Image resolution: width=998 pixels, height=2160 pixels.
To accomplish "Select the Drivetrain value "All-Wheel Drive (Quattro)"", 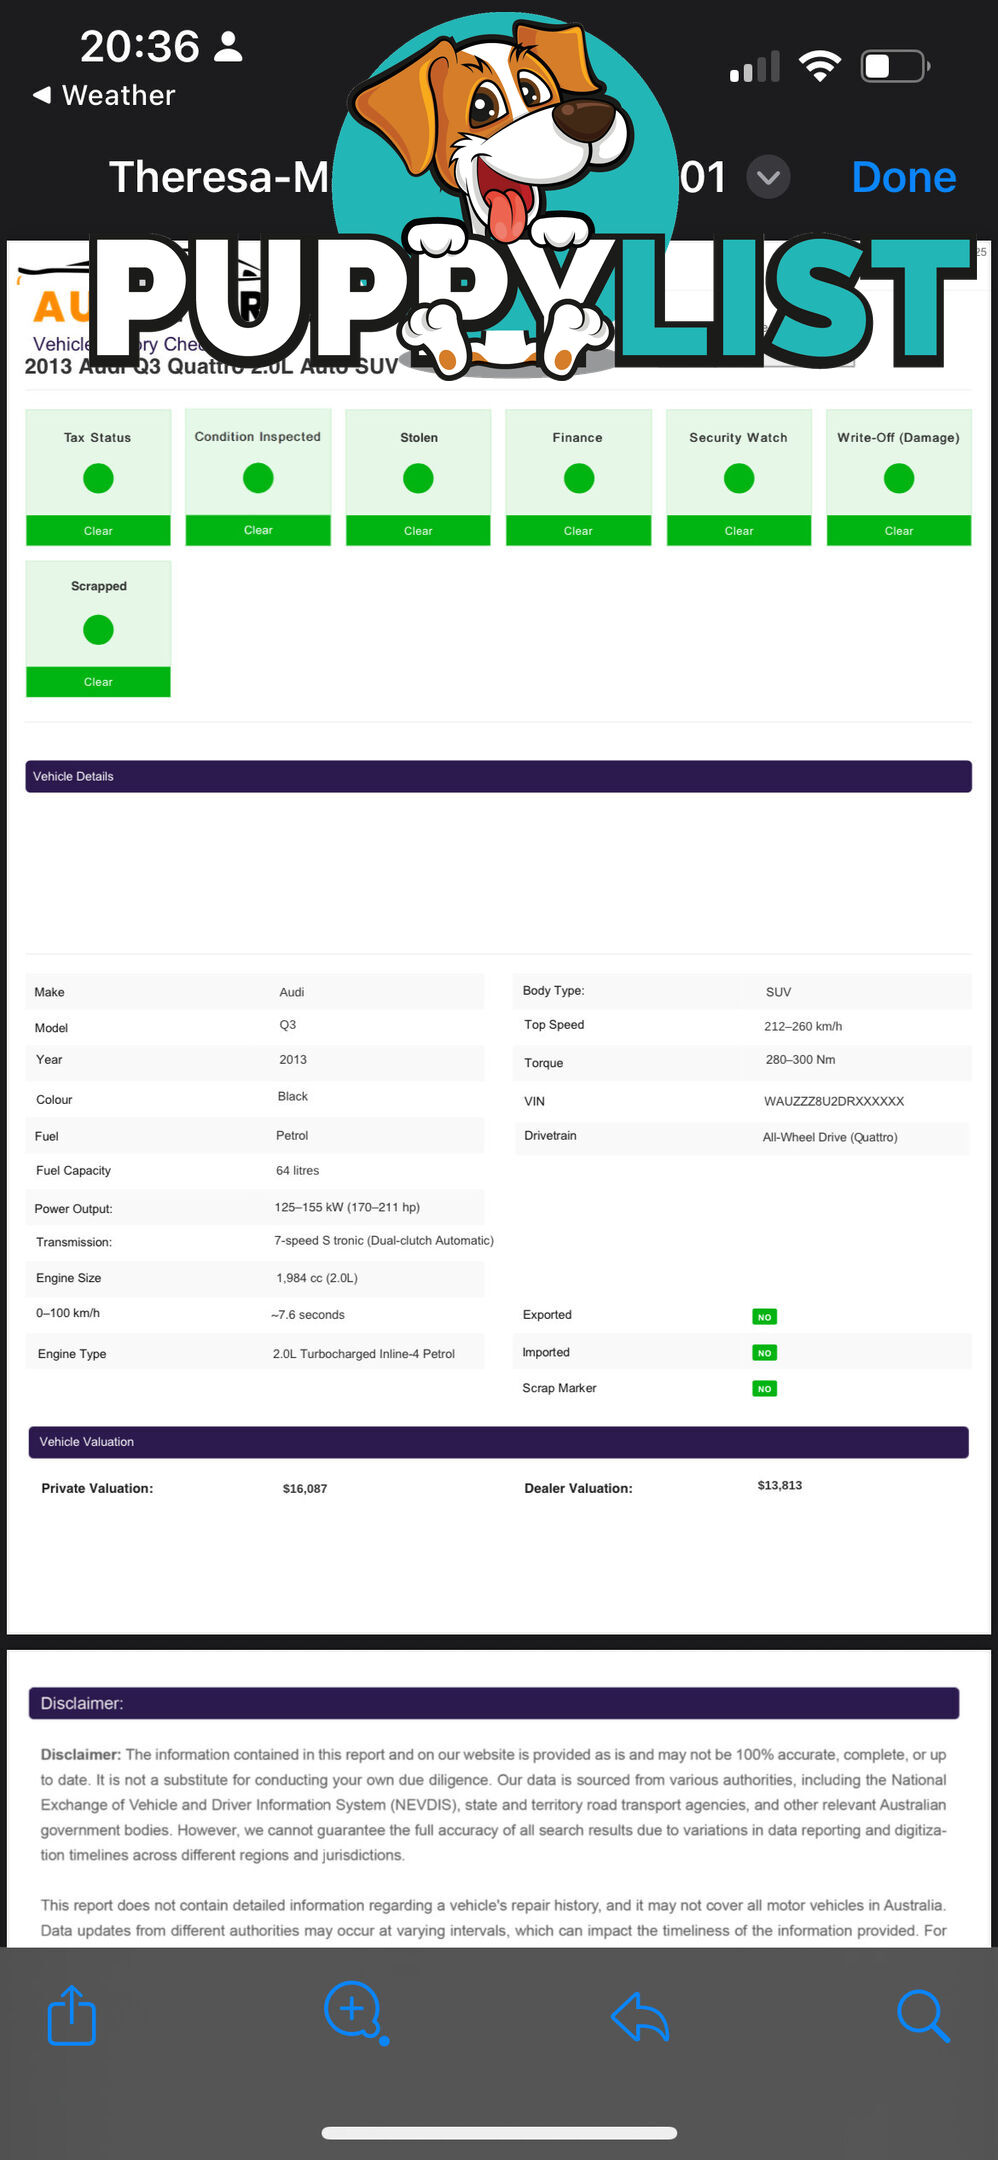I will tap(830, 1137).
